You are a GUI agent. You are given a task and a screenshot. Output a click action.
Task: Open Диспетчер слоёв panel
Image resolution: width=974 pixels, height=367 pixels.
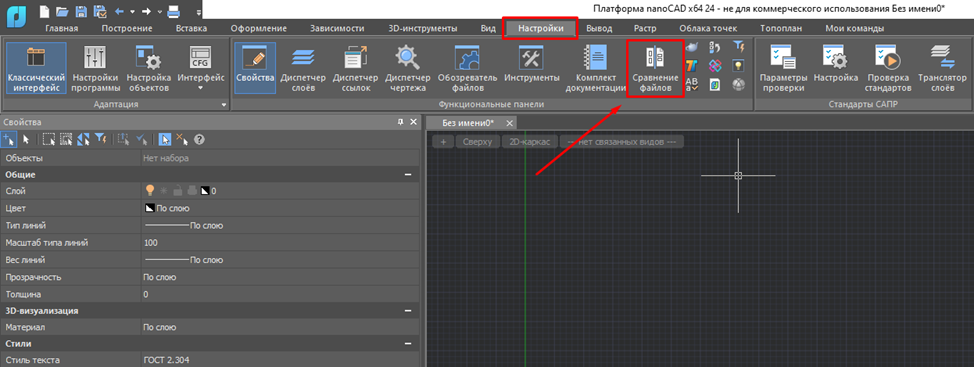click(x=303, y=68)
